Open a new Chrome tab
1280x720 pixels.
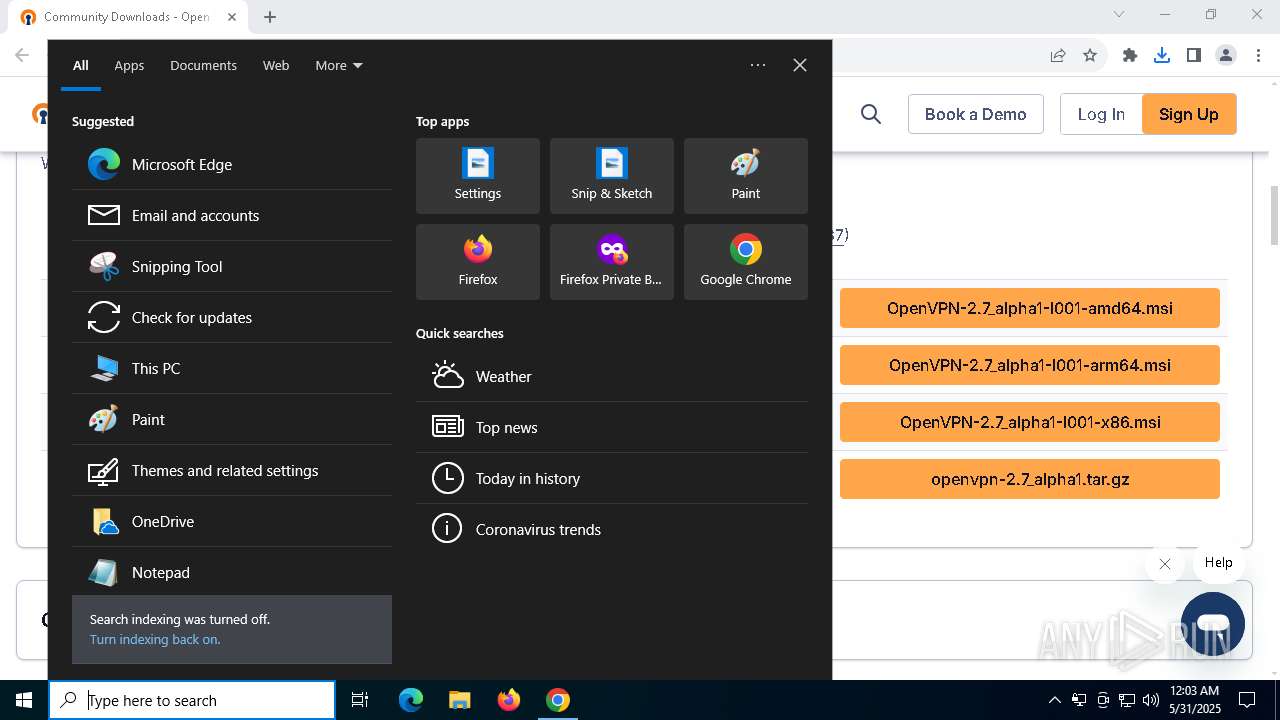pyautogui.click(x=270, y=17)
